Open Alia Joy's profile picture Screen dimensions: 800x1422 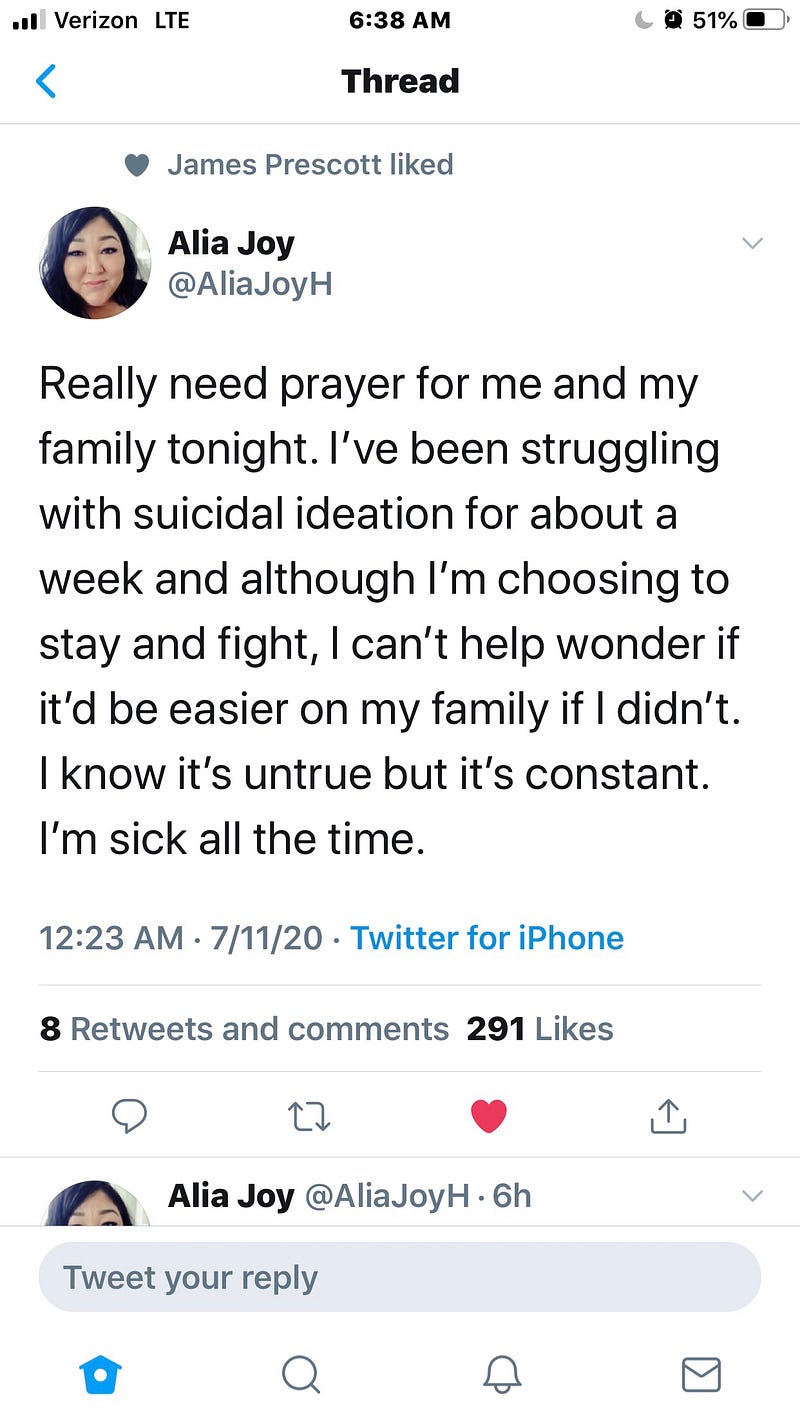pyautogui.click(x=95, y=263)
